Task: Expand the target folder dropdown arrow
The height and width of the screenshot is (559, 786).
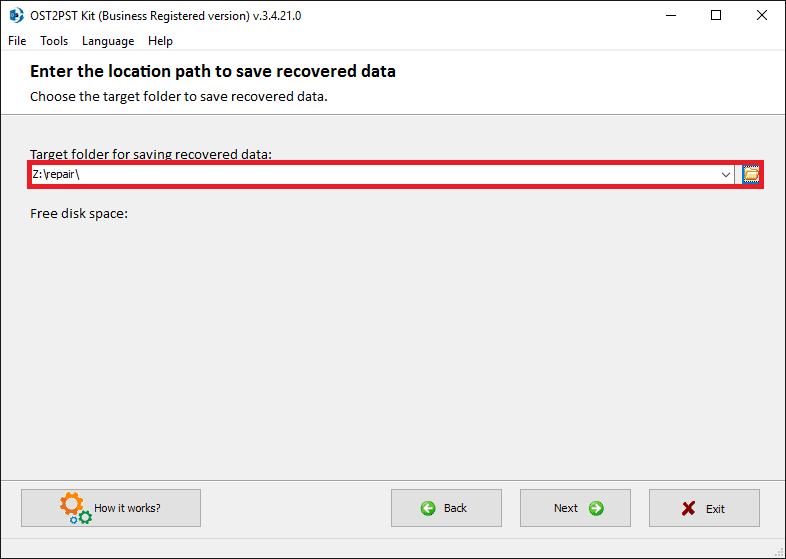Action: [725, 174]
